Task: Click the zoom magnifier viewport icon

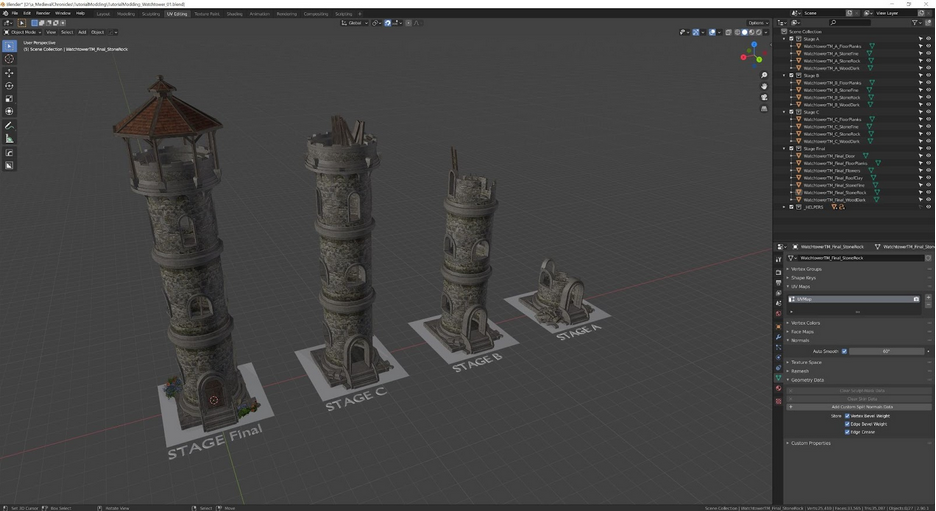Action: (764, 75)
